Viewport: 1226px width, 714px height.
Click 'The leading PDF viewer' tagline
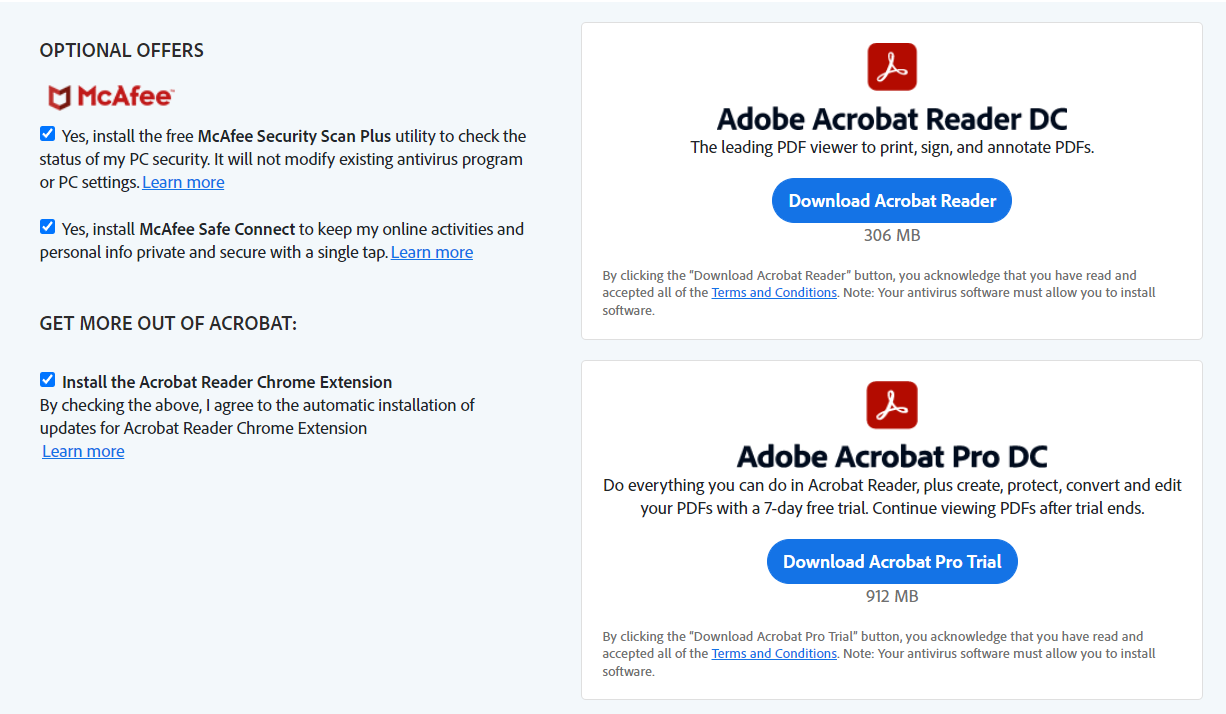click(x=892, y=148)
